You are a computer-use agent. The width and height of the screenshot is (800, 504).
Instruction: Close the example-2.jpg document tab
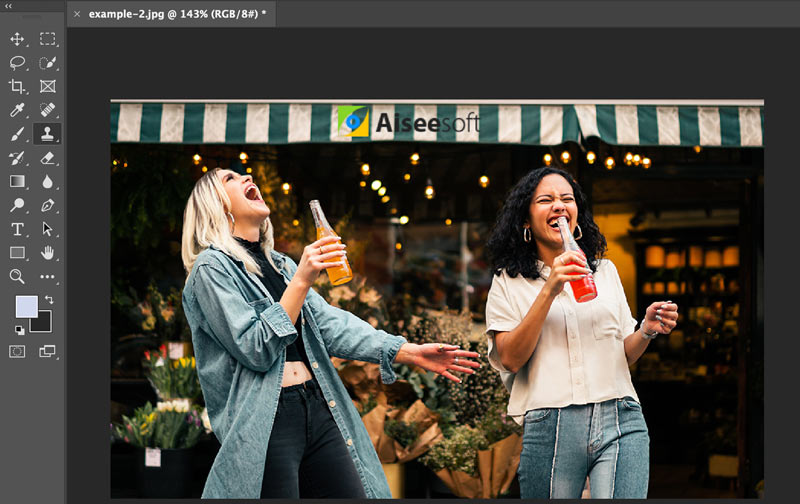[x=77, y=14]
